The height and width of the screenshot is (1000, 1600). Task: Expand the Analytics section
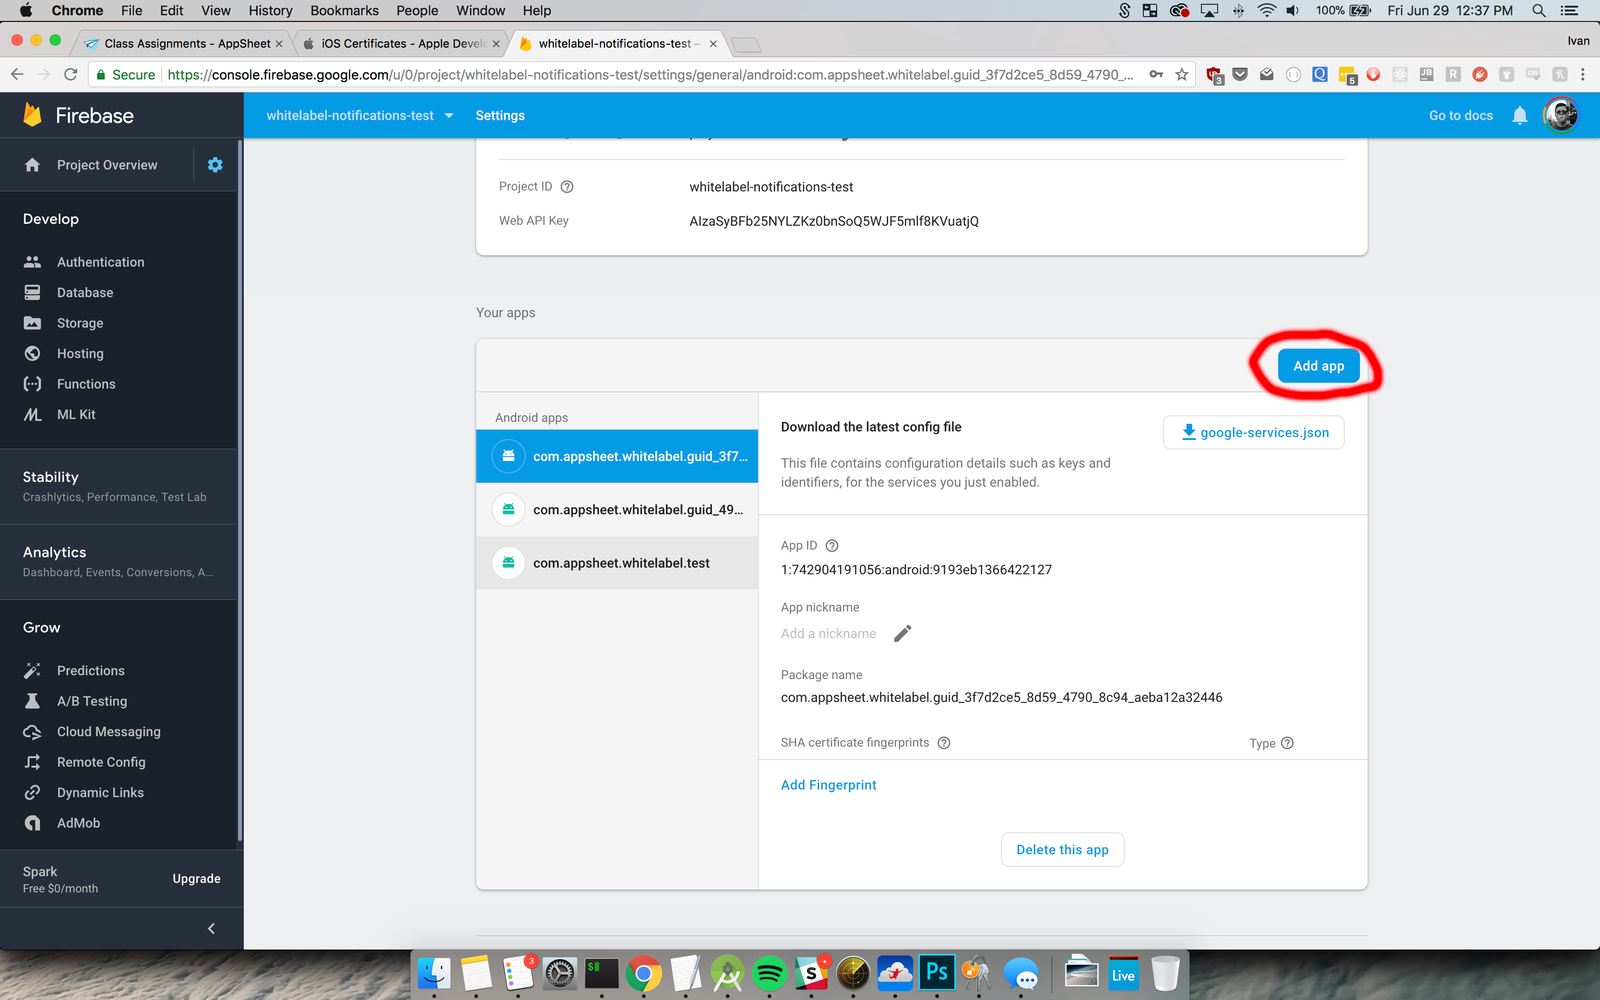coord(119,561)
